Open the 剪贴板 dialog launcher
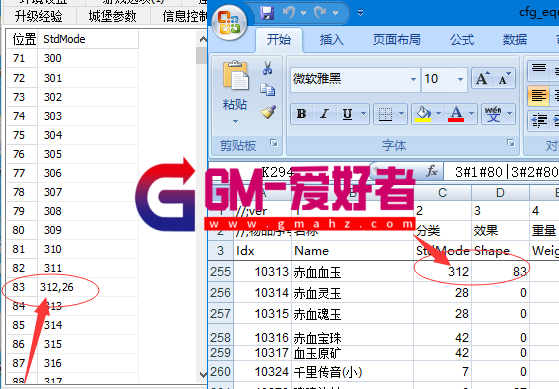 point(274,143)
